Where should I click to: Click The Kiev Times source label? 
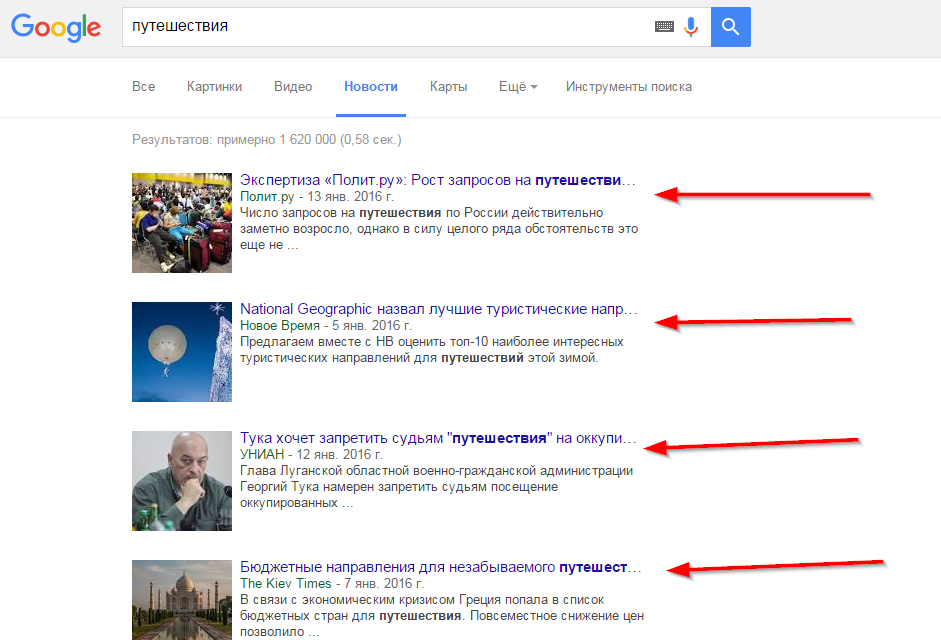[286, 584]
